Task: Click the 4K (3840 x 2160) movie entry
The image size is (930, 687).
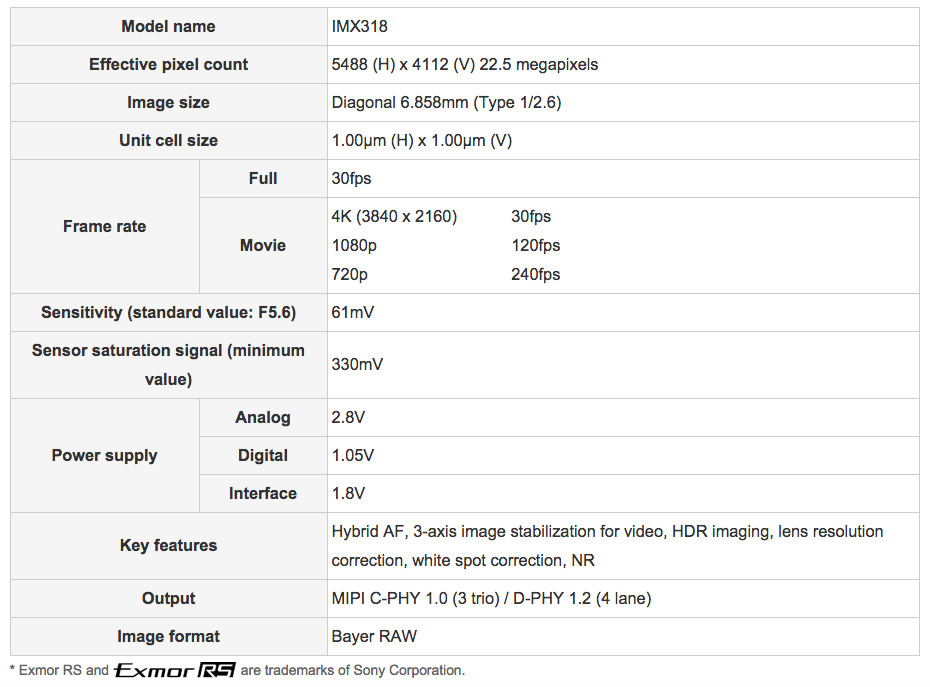Action: coord(394,216)
